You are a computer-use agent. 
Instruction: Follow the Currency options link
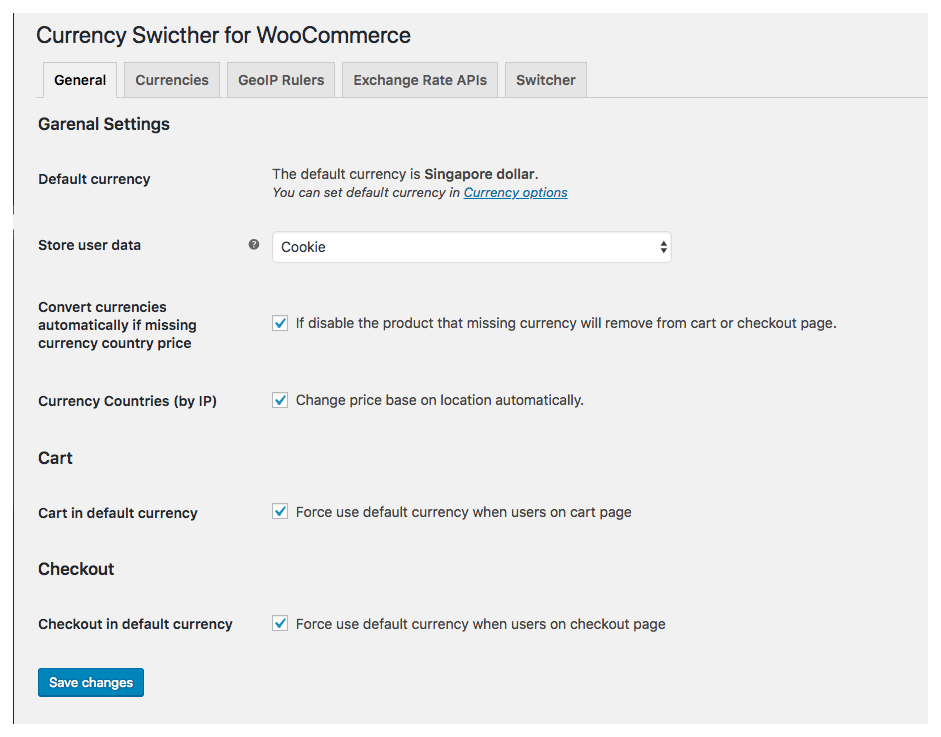(516, 193)
